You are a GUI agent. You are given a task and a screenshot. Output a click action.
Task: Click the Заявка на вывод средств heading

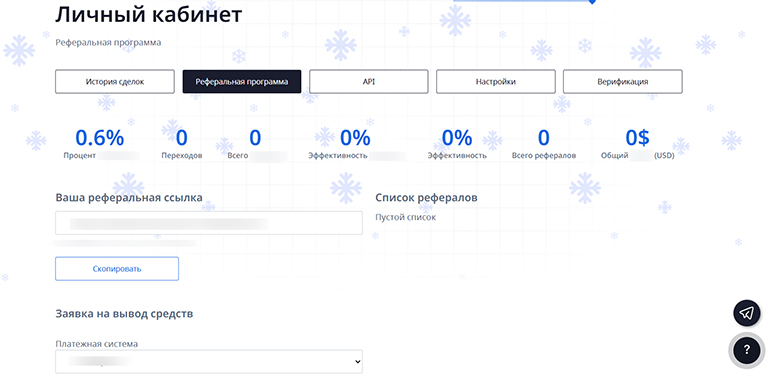tap(124, 314)
